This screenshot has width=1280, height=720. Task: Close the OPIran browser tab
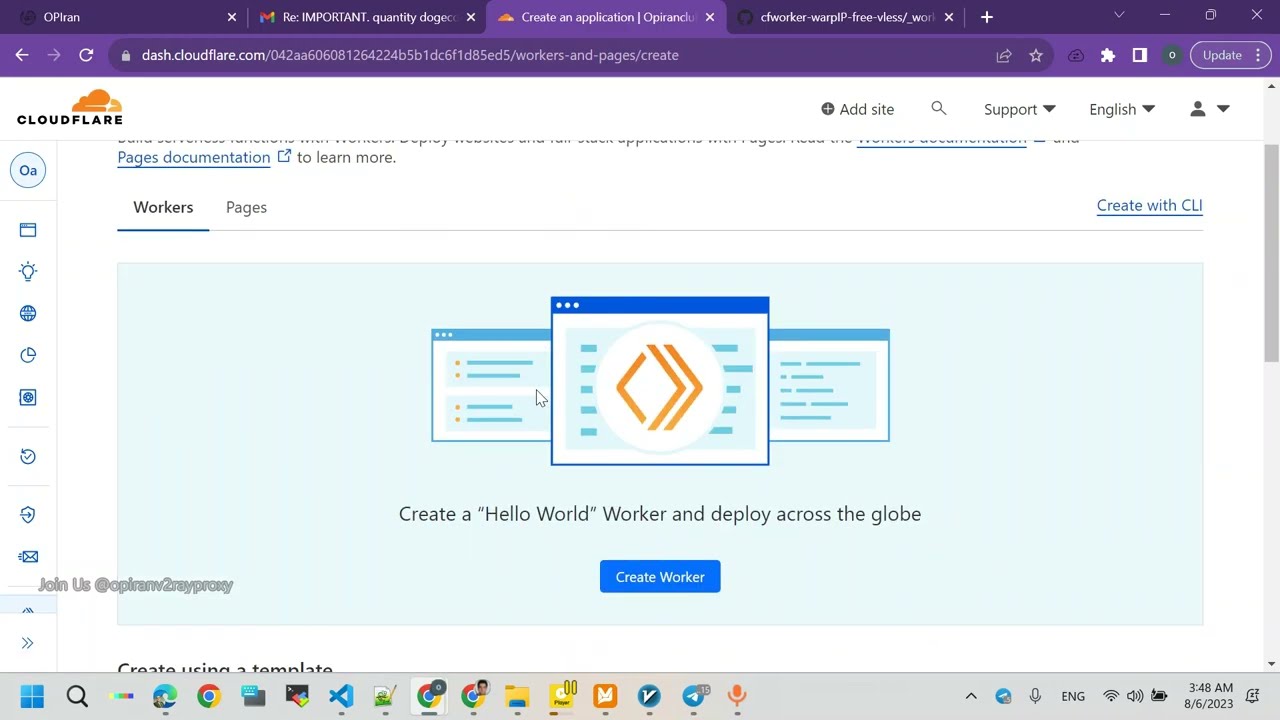pos(232,17)
